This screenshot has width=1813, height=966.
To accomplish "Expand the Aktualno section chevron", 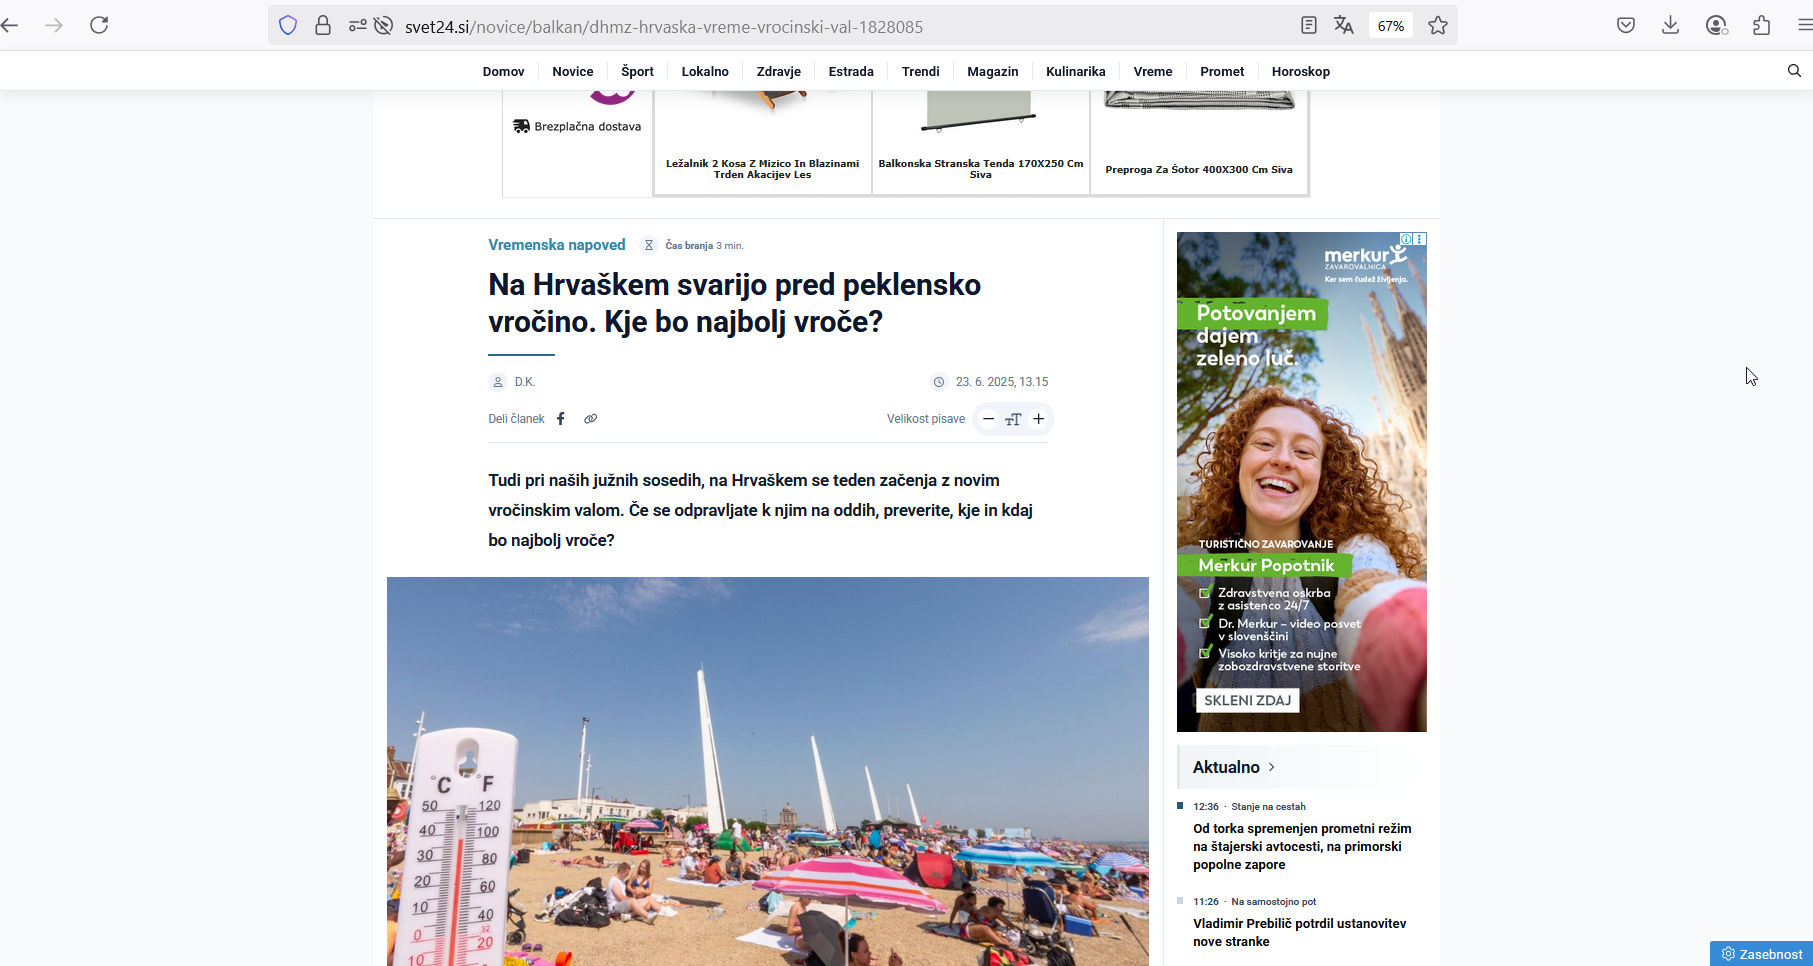I will click(1271, 767).
